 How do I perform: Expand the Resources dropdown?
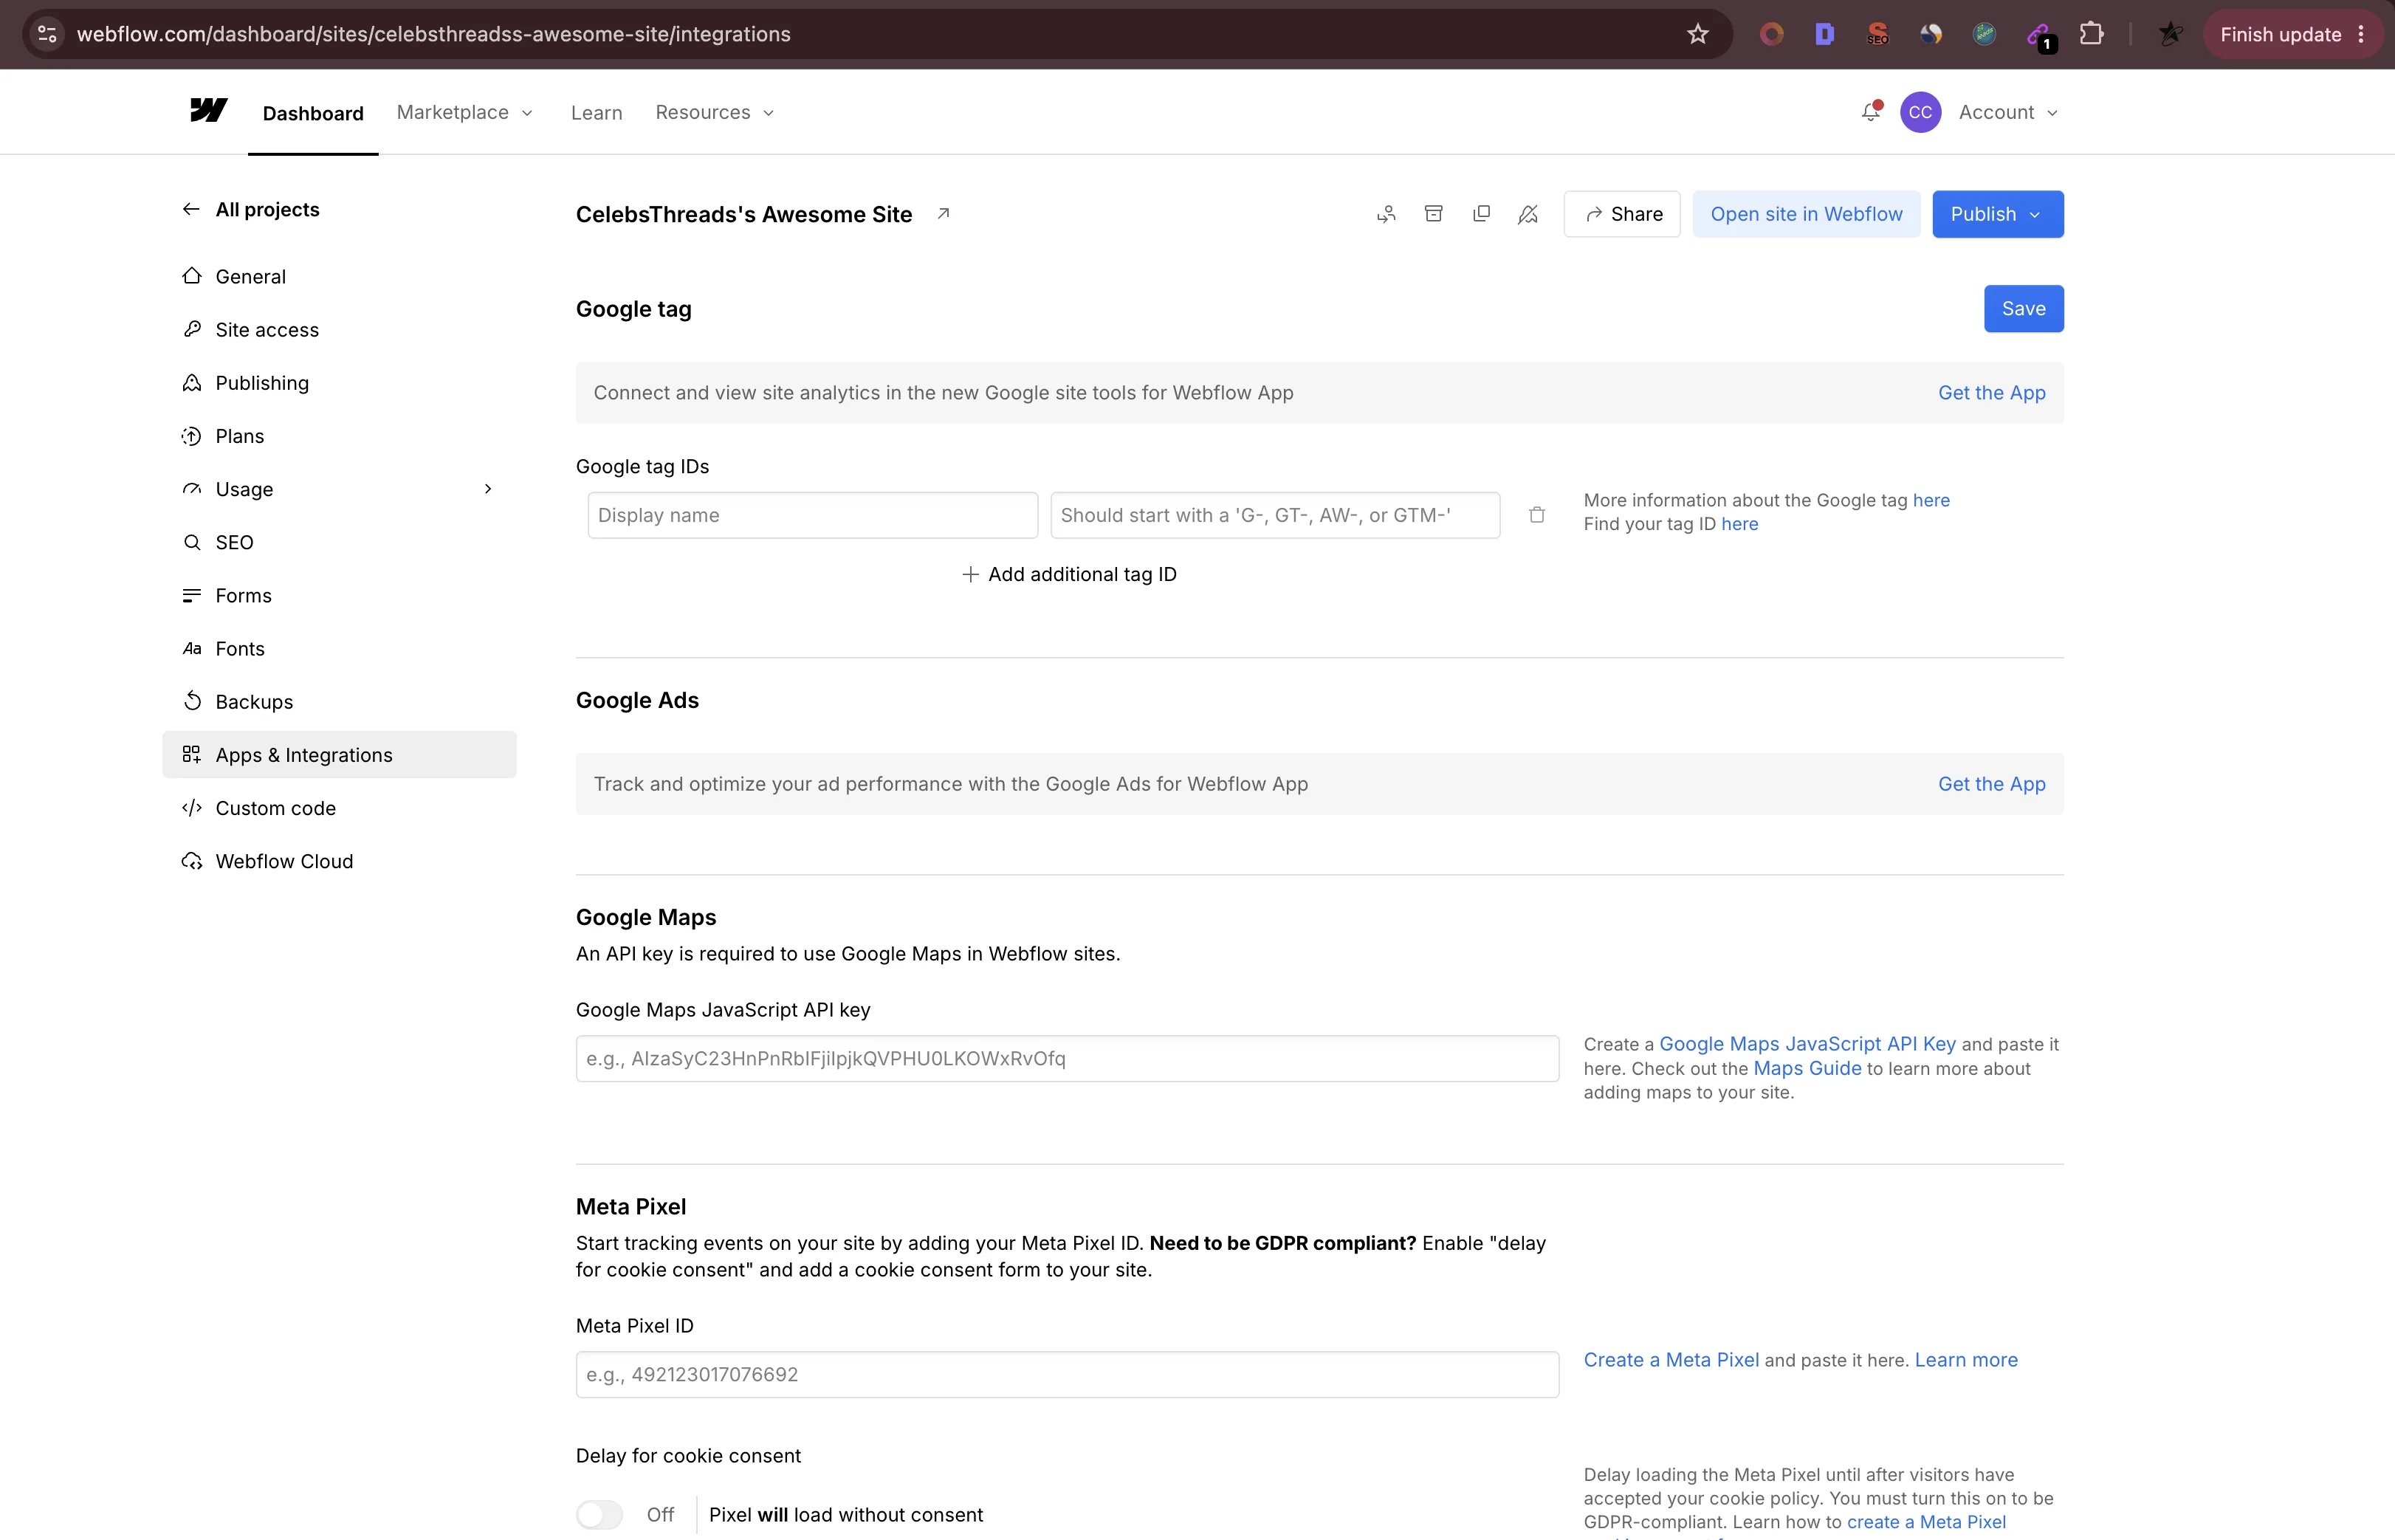[715, 112]
